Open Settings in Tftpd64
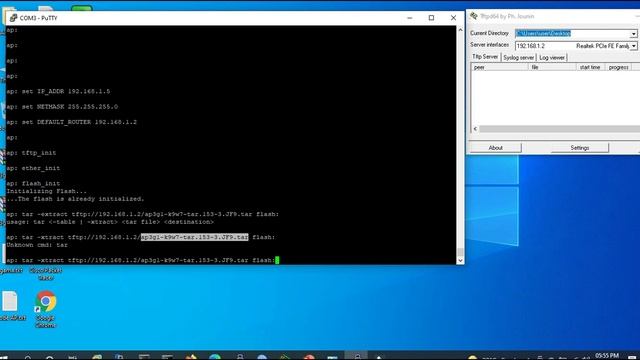Viewport: 640px width, 360px height. pos(580,148)
